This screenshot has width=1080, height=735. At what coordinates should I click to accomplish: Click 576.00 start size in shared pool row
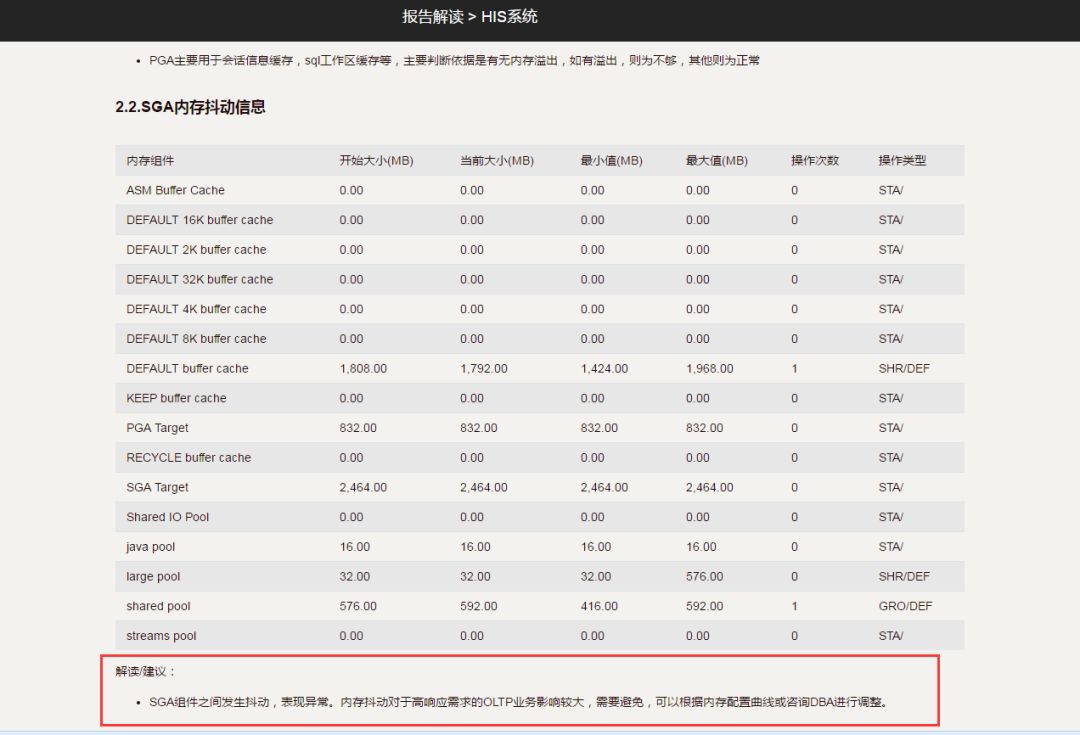(357, 606)
